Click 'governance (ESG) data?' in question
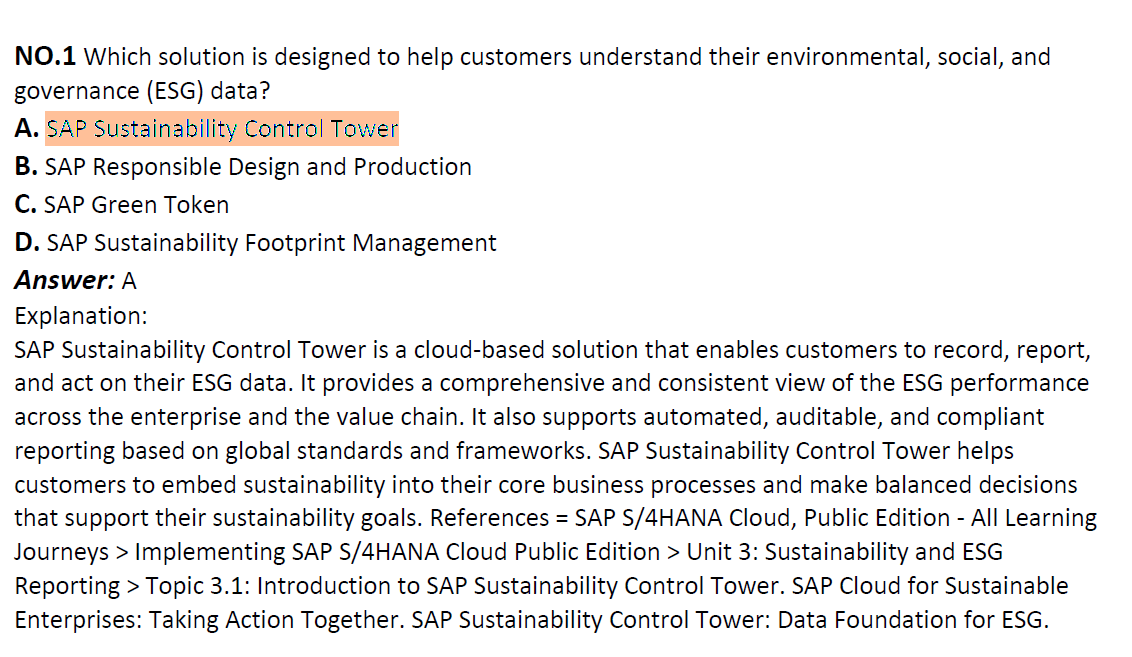Image resolution: width=1132 pixels, height=657 pixels. (x=142, y=91)
